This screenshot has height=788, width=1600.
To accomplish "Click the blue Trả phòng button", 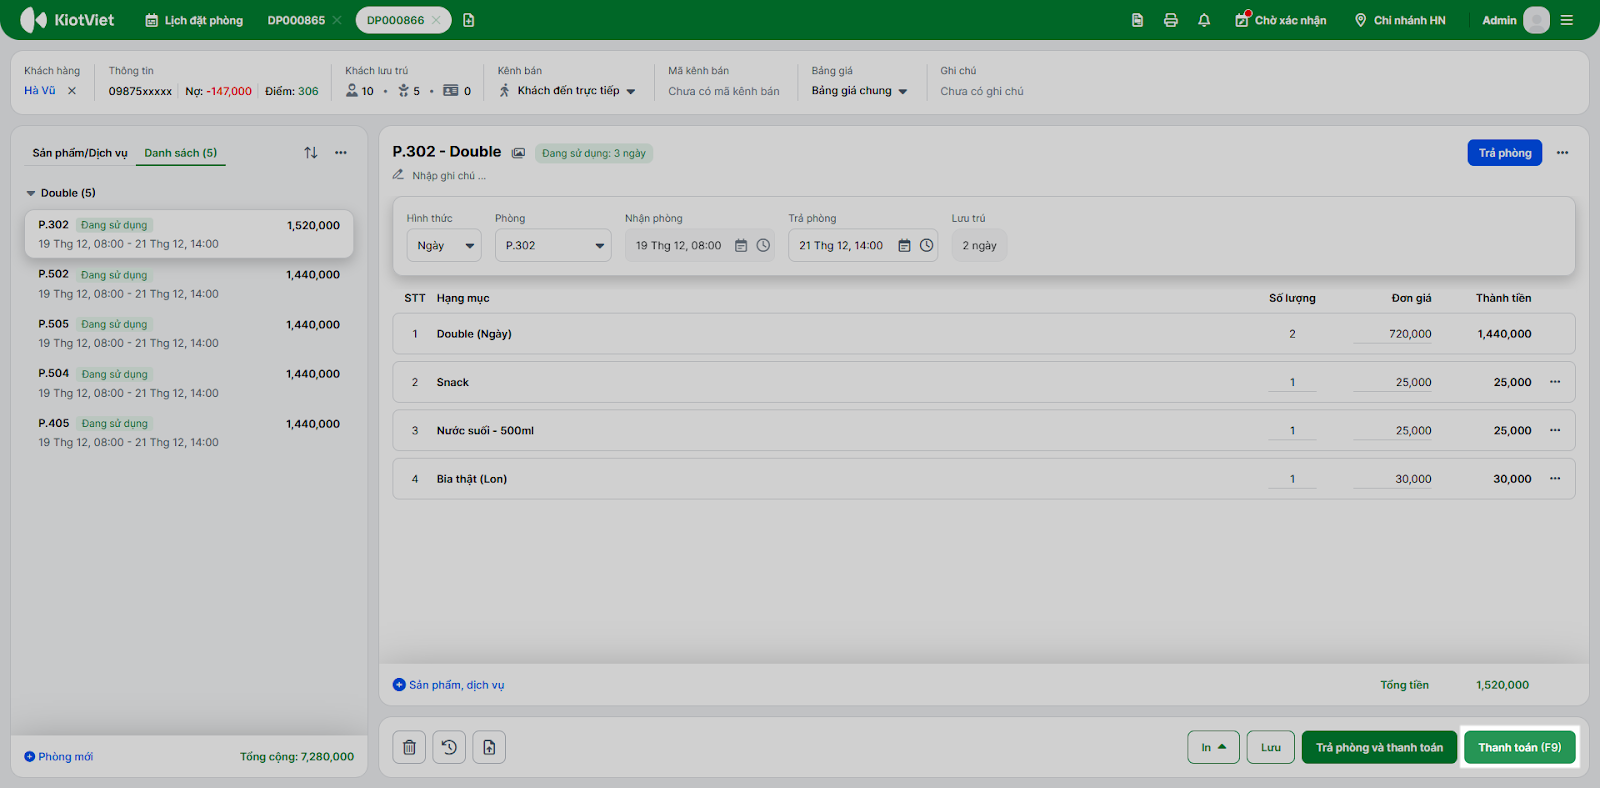I will pyautogui.click(x=1505, y=153).
